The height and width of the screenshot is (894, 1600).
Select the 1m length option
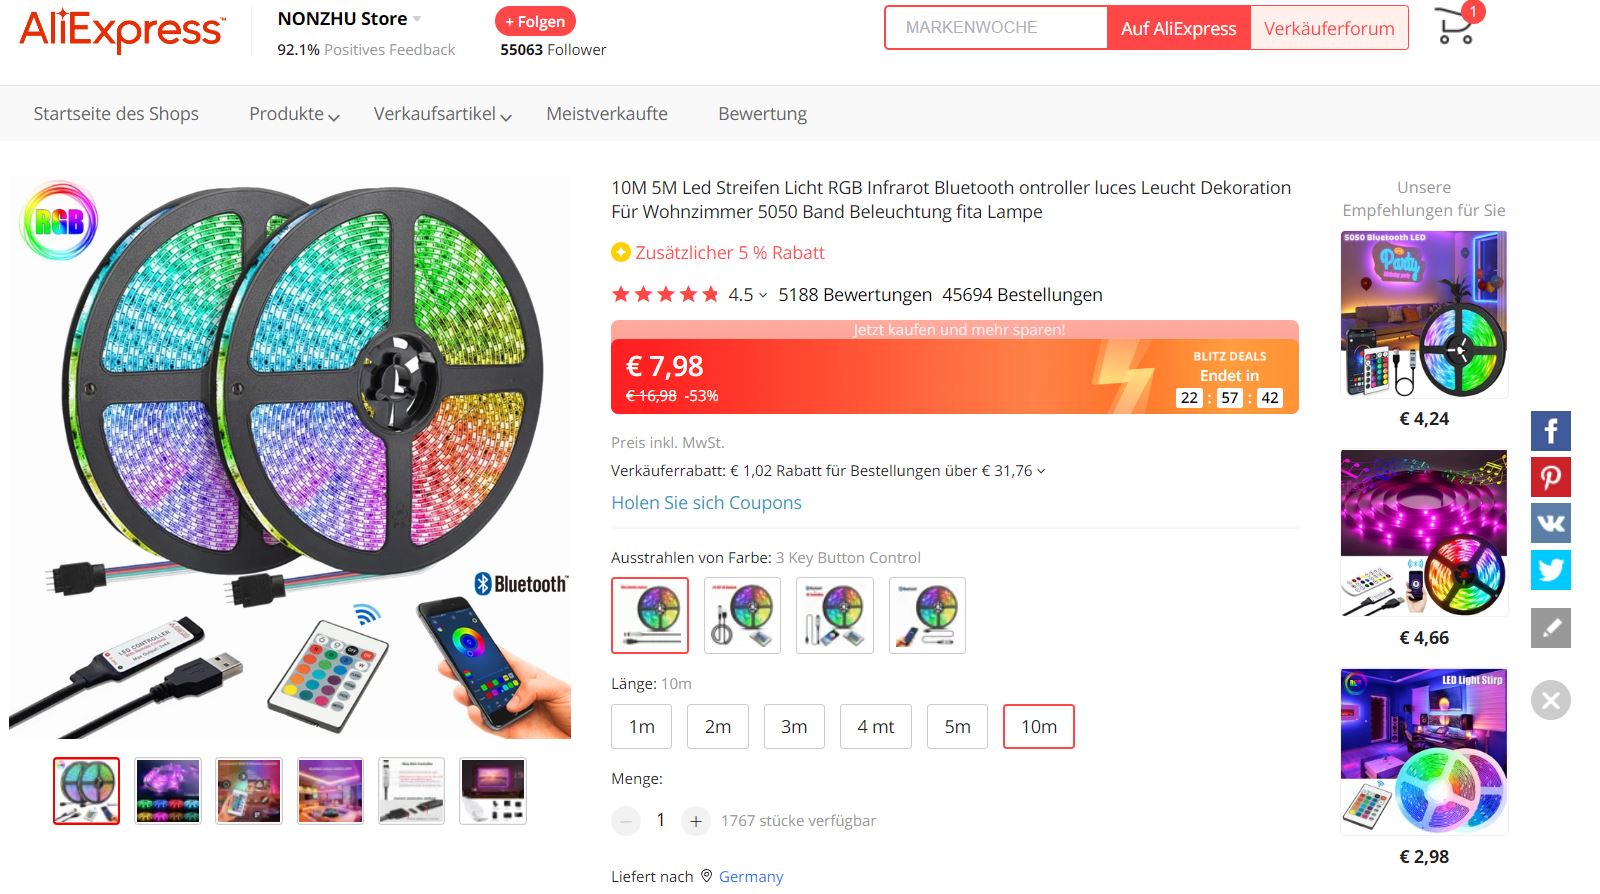pos(640,727)
